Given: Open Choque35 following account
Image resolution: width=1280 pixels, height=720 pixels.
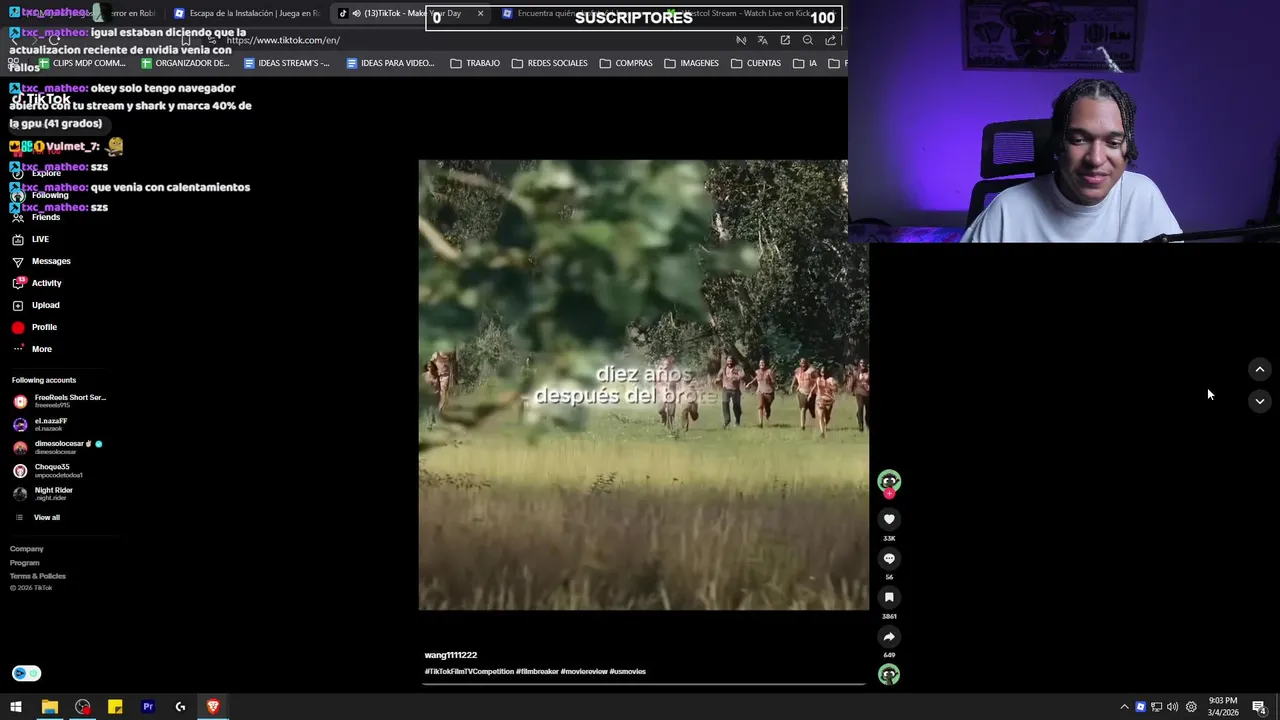Looking at the screenshot, I should click(48, 470).
